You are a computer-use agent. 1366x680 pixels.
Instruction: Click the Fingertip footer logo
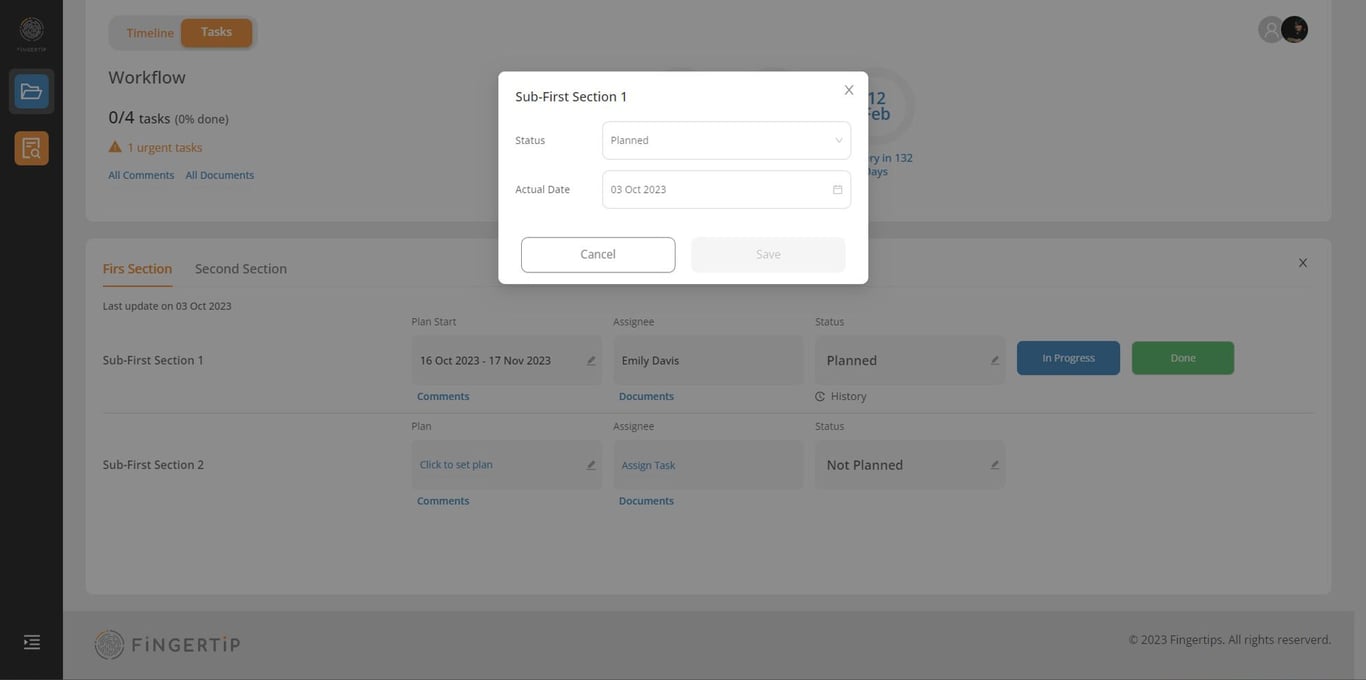click(167, 645)
